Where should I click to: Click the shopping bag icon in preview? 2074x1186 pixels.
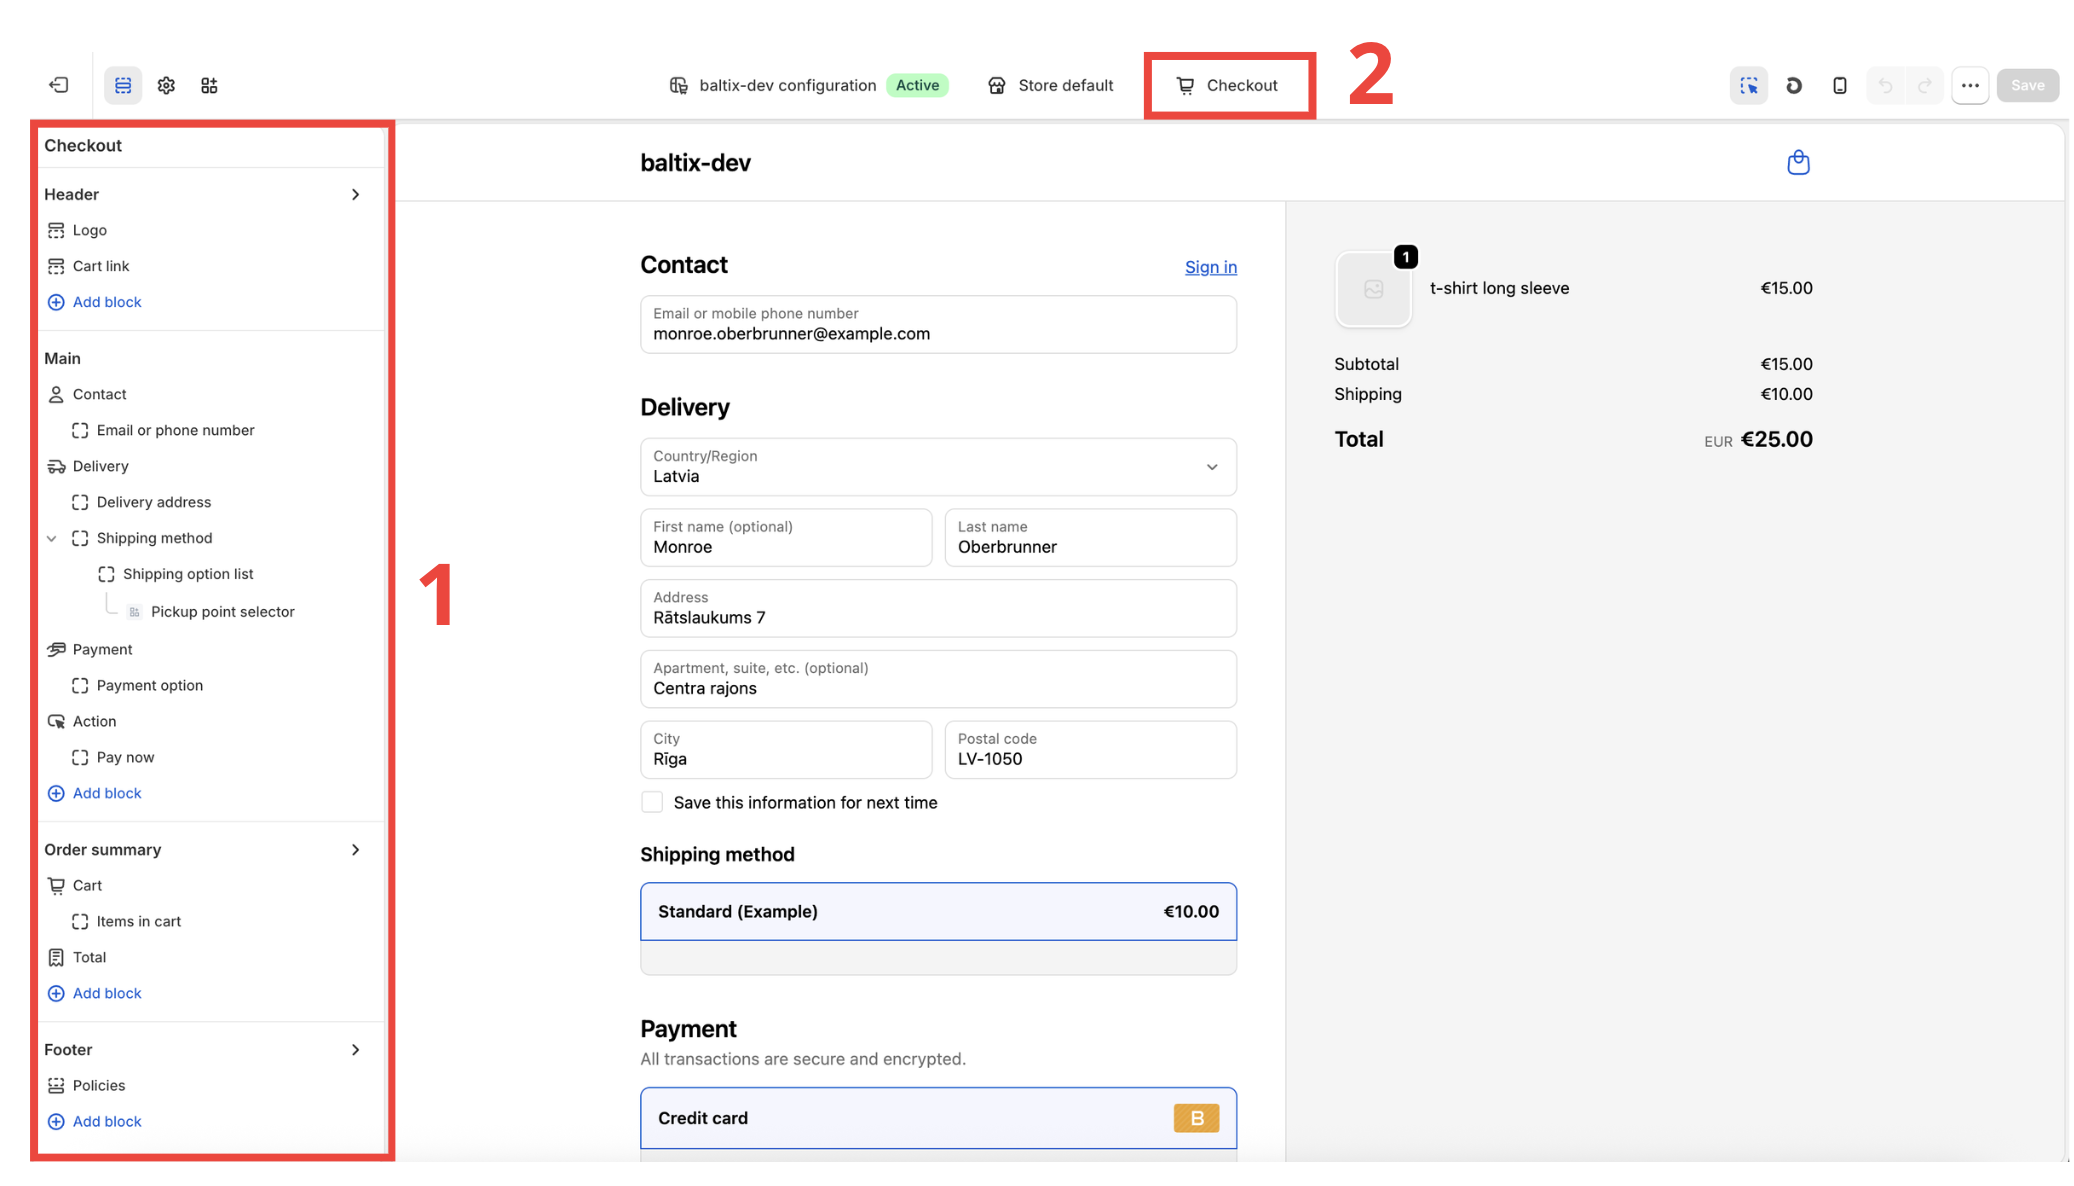pos(1798,162)
